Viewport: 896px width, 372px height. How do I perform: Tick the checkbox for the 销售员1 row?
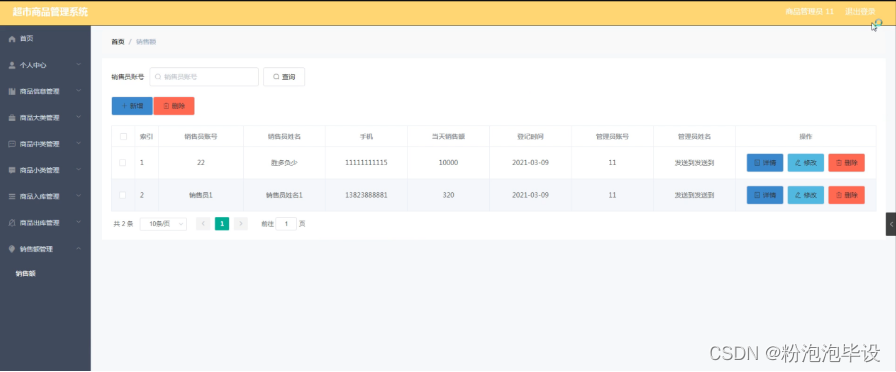pos(123,195)
